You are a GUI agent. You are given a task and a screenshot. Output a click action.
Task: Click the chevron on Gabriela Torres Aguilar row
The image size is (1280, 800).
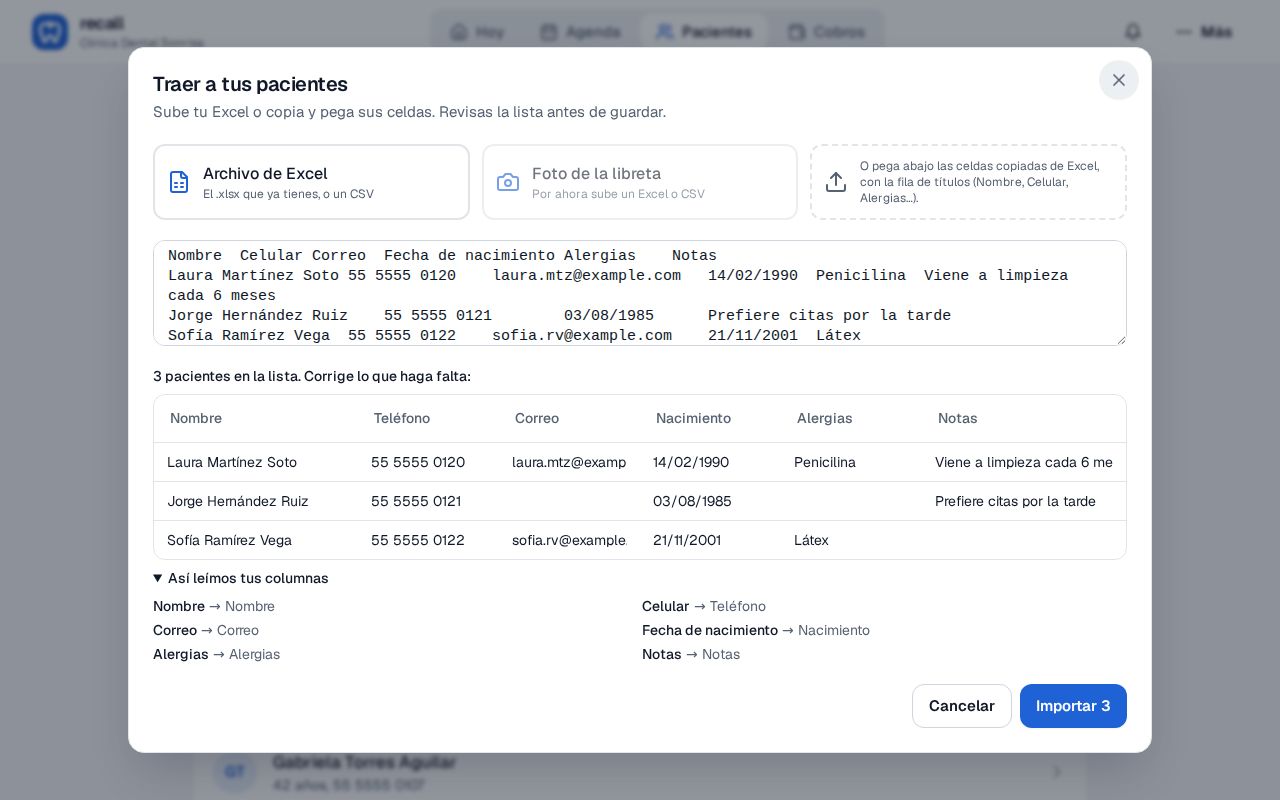1057,772
